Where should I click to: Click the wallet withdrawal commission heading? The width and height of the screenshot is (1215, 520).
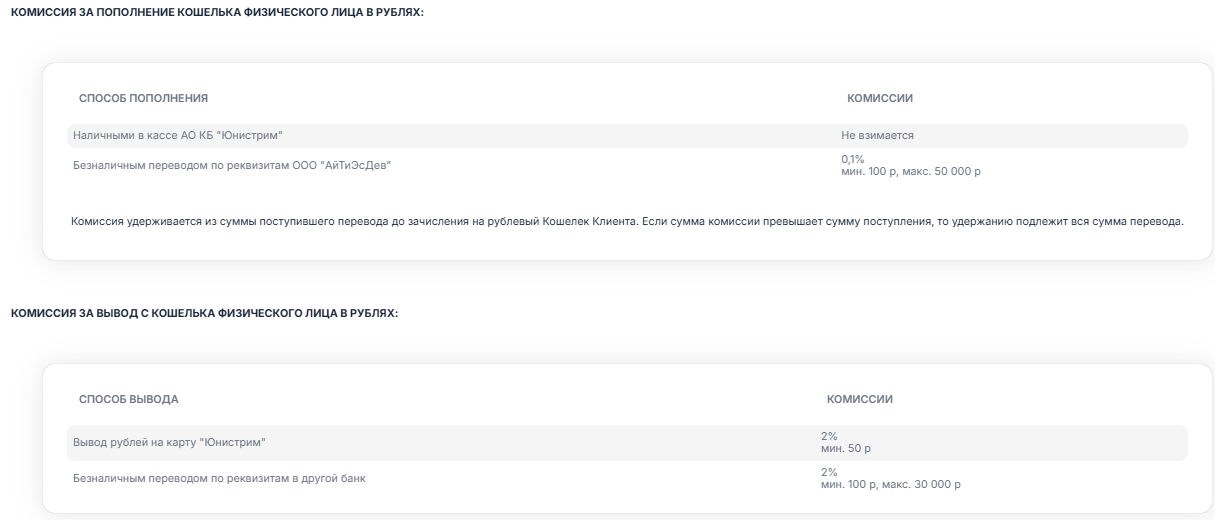point(204,313)
